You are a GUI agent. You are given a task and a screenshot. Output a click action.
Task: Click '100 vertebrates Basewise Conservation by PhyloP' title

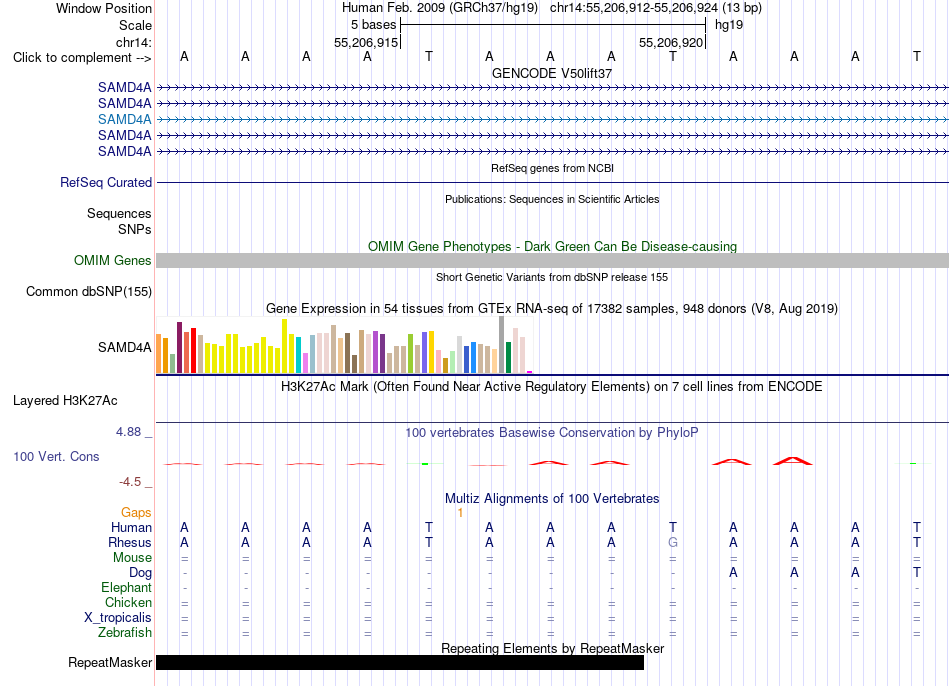552,433
